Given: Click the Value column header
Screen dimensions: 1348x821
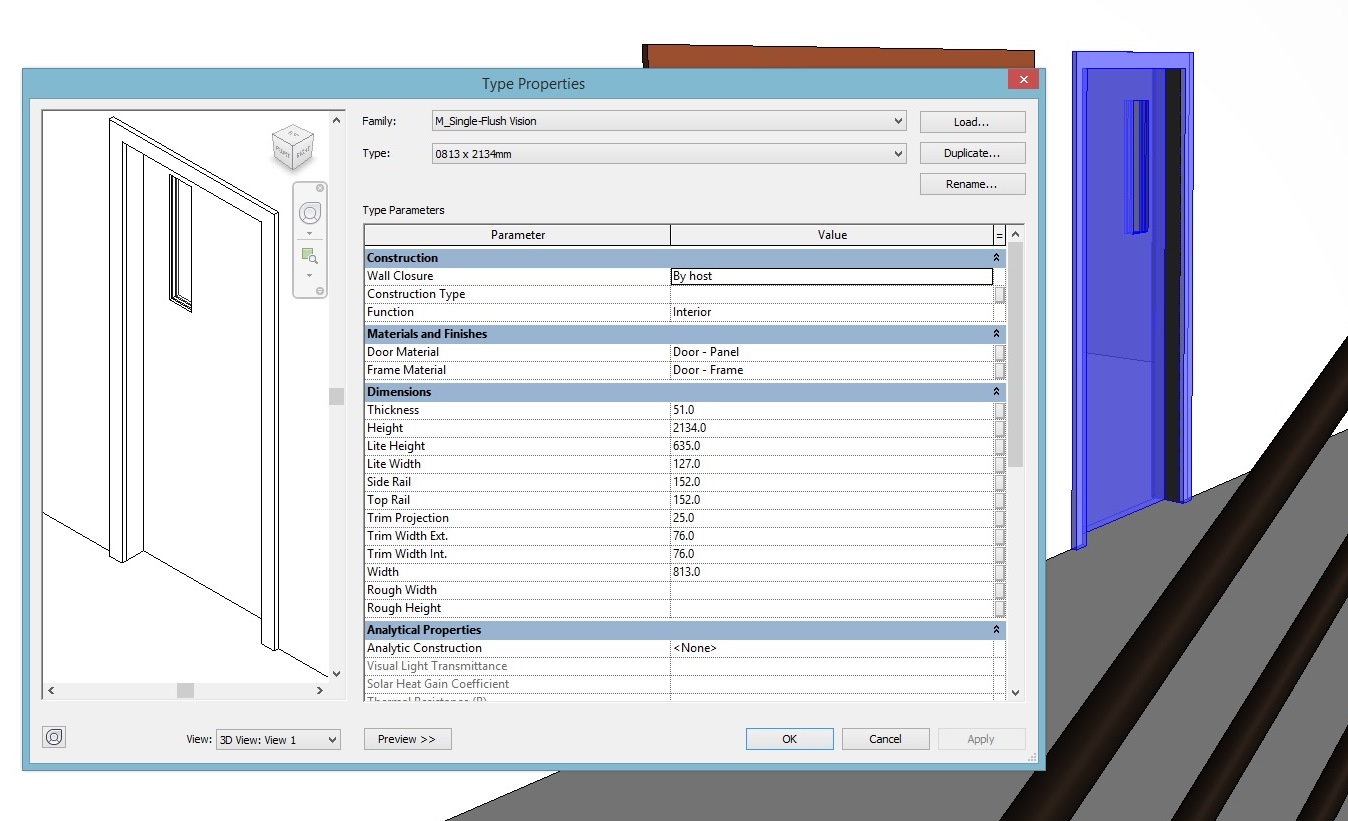Looking at the screenshot, I should tap(831, 235).
